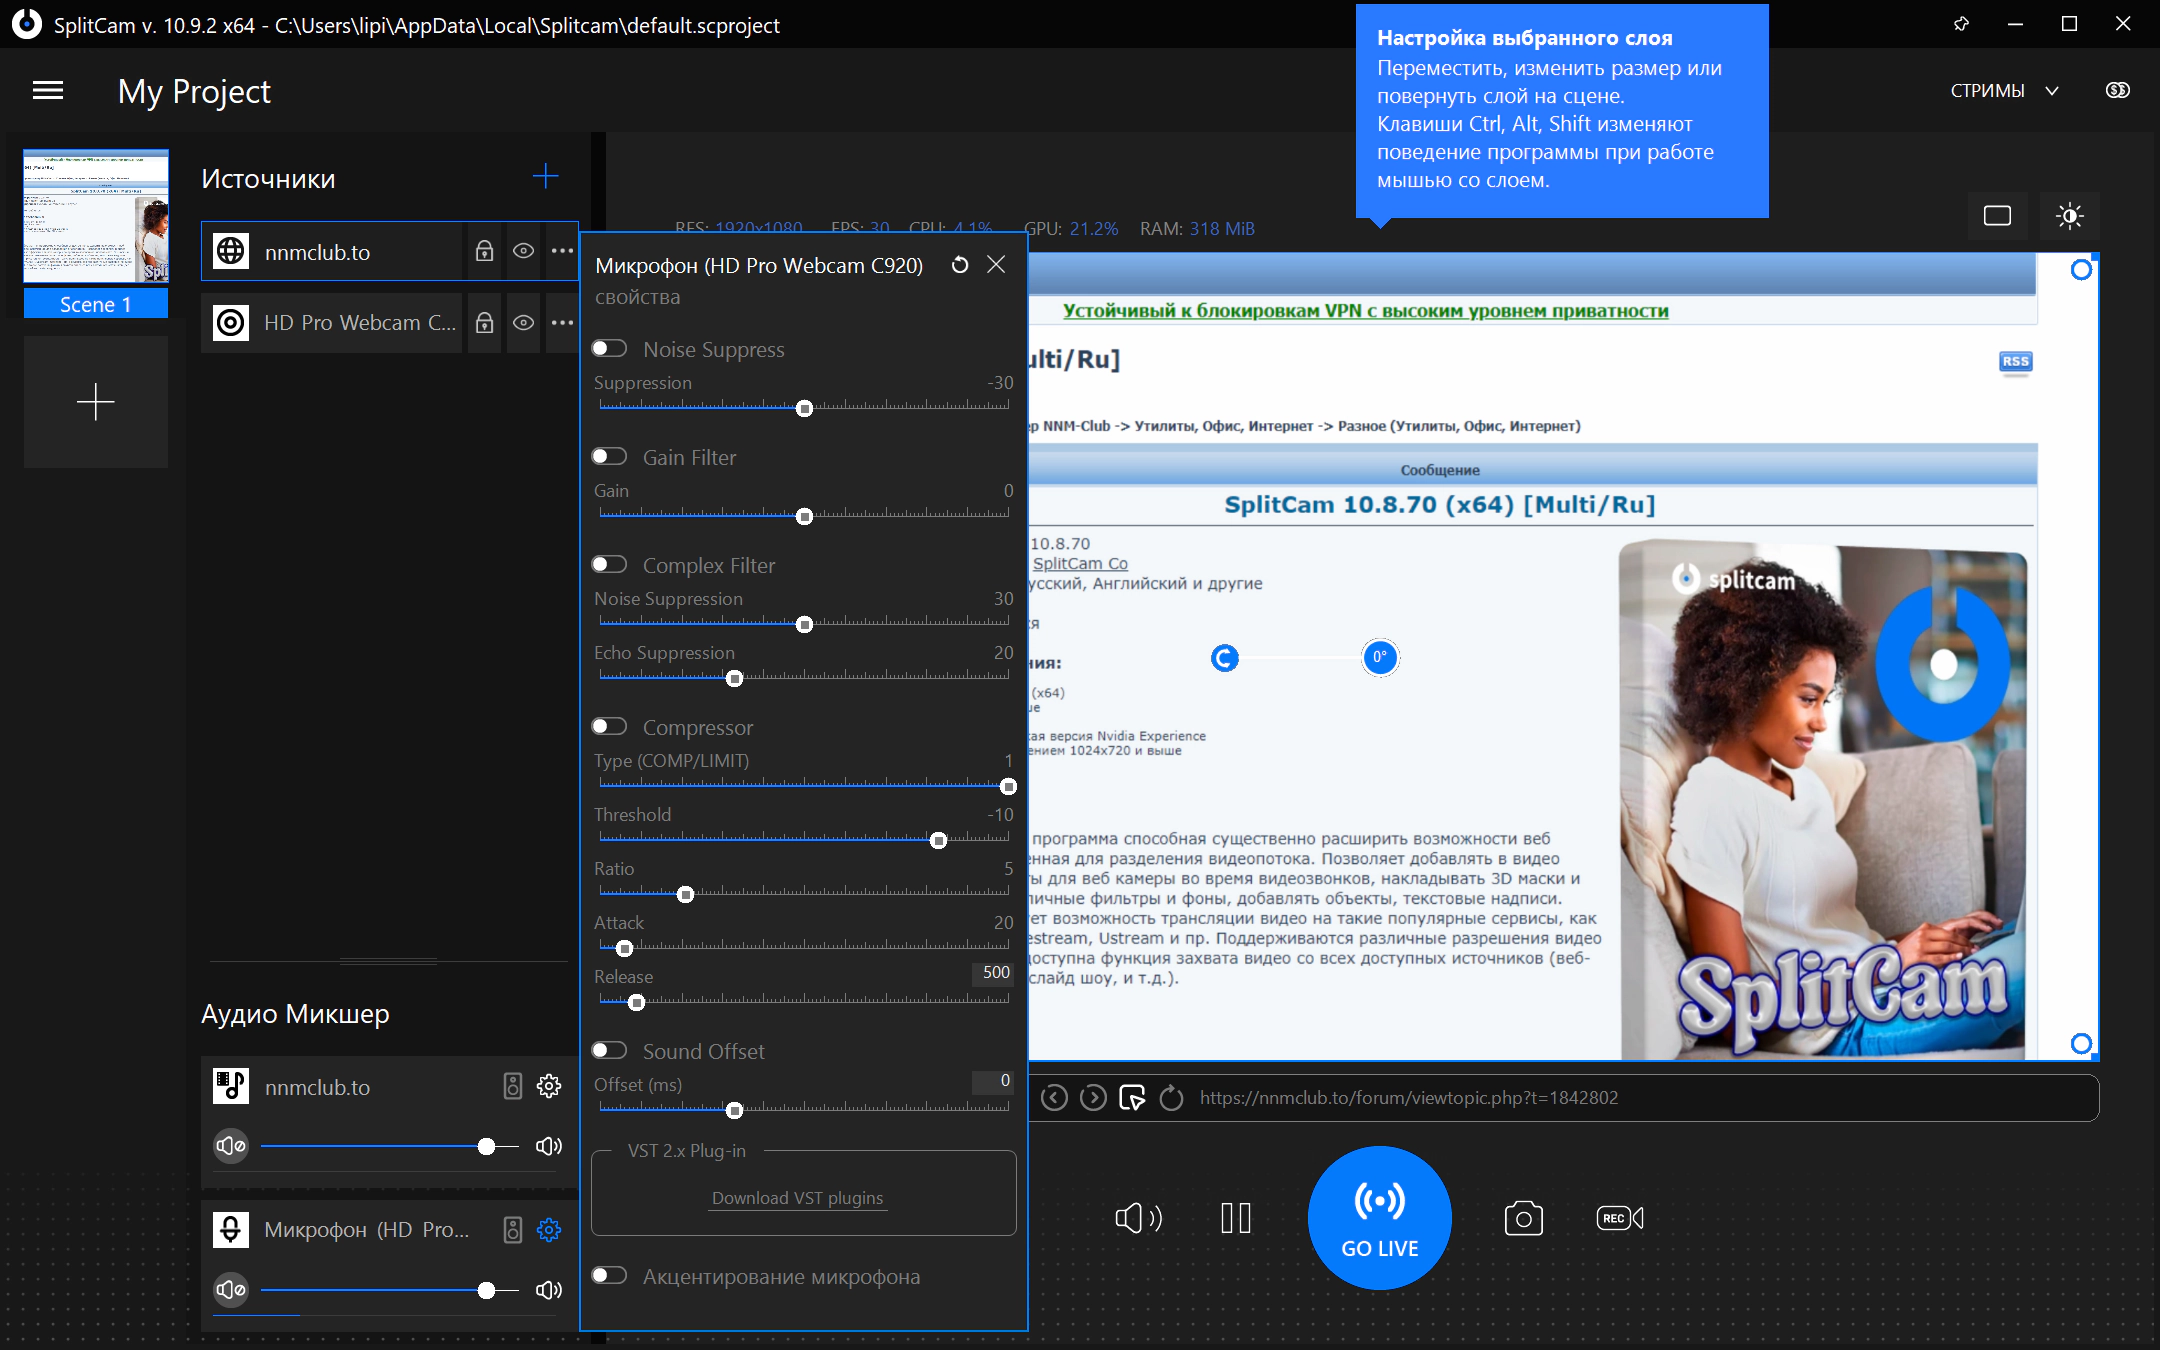This screenshot has width=2160, height=1350.
Task: Enable the Noise Suppress toggle
Action: pyautogui.click(x=609, y=348)
